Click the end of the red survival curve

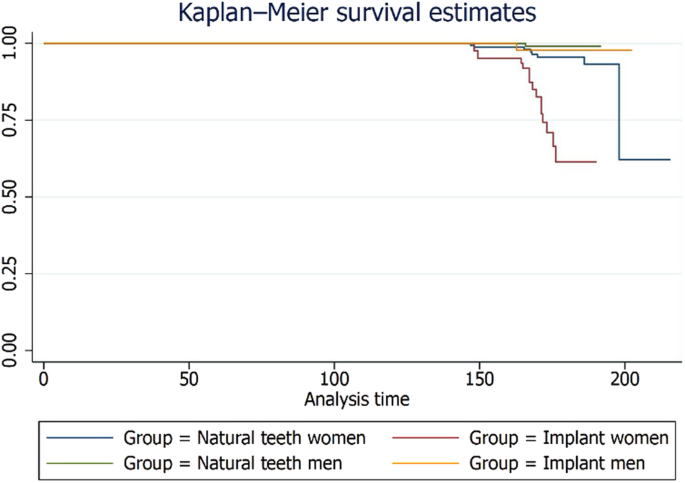(595, 162)
